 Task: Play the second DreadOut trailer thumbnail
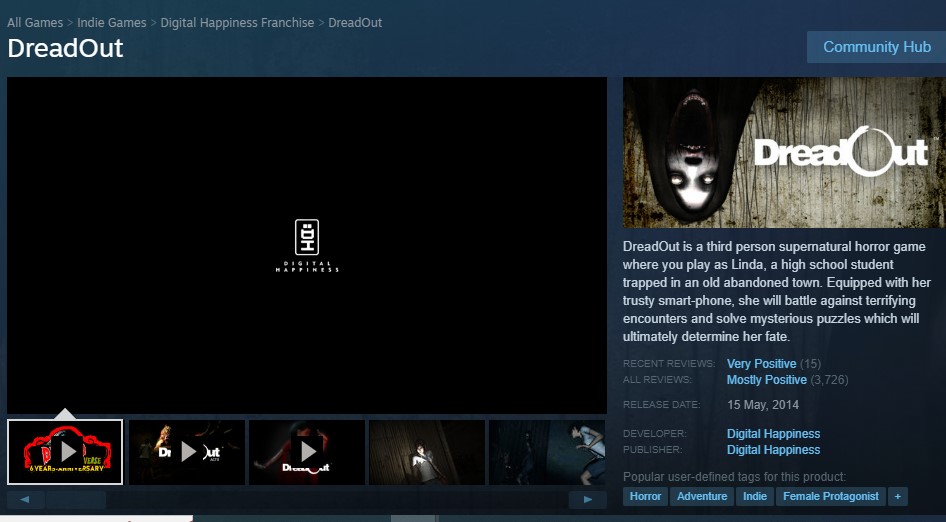[187, 452]
